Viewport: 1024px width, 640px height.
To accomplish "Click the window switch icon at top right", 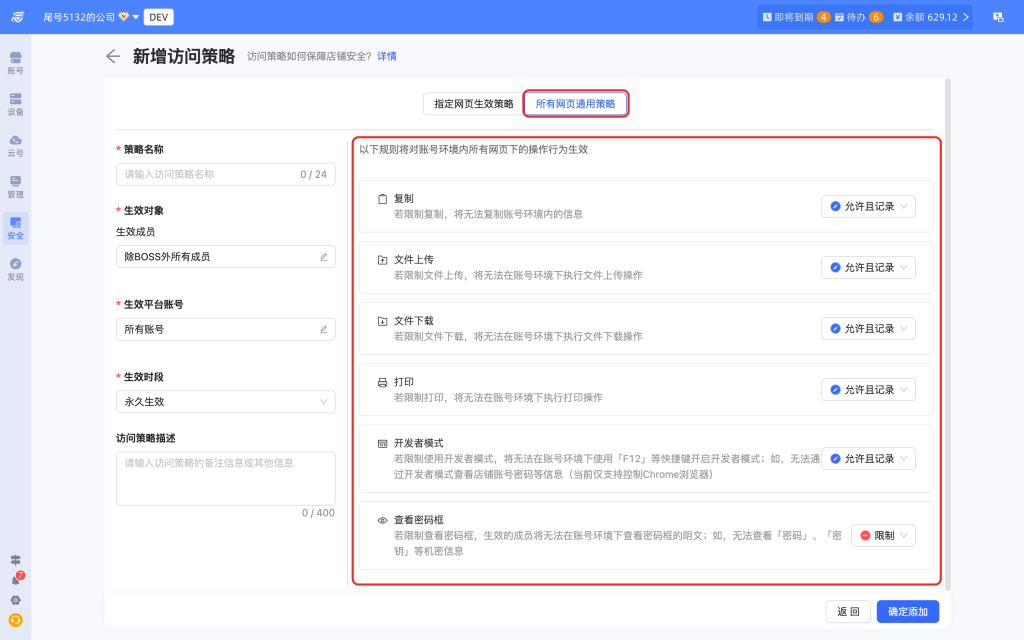I will (997, 17).
